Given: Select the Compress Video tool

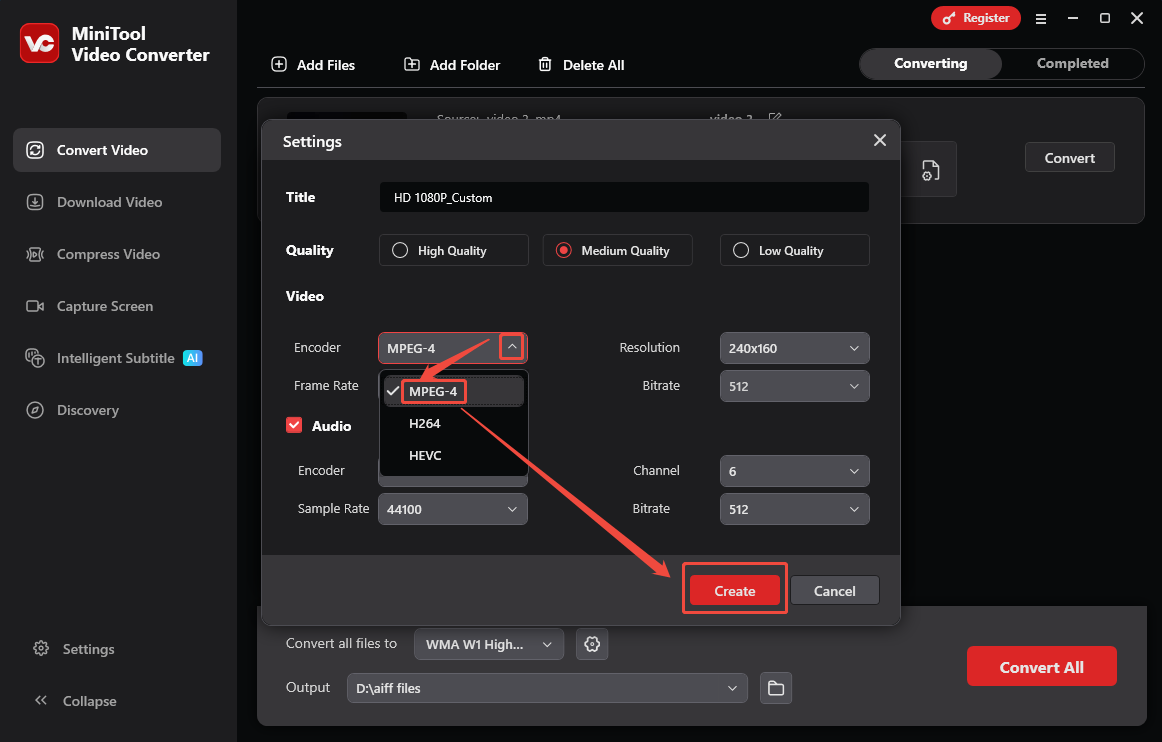Looking at the screenshot, I should (x=102, y=254).
